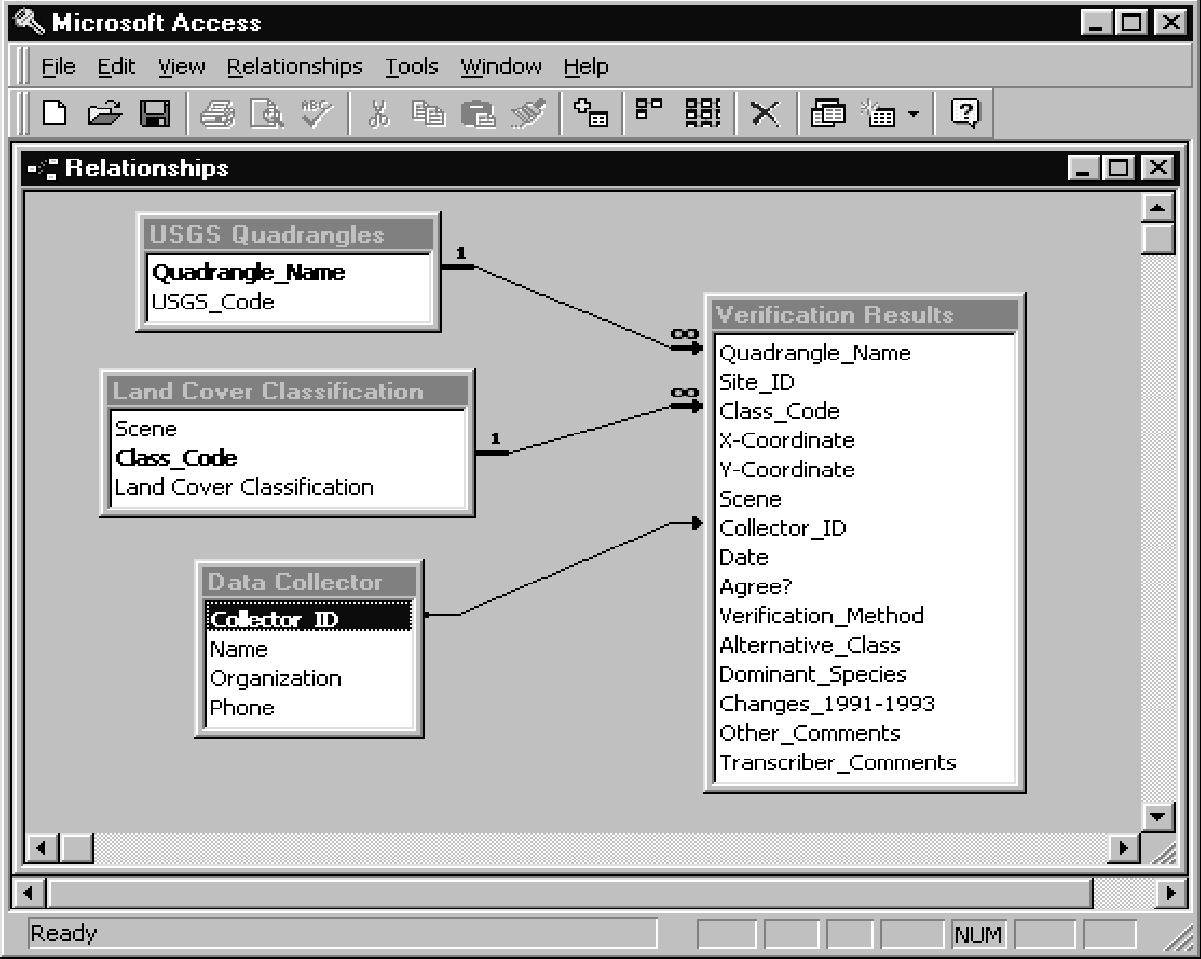The height and width of the screenshot is (959, 1201).
Task: Click the Open Database folder icon
Action: pyautogui.click(x=105, y=115)
